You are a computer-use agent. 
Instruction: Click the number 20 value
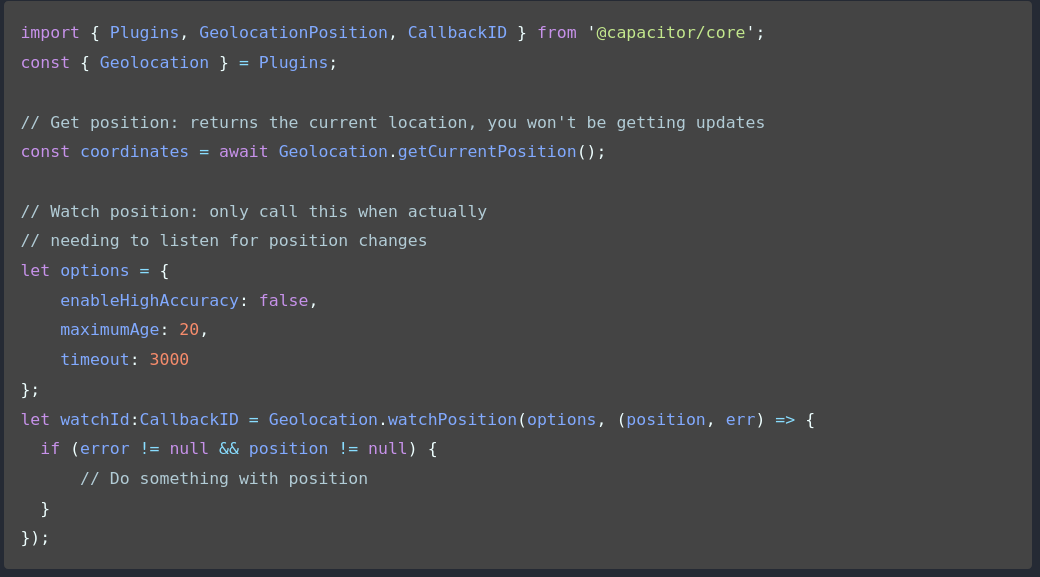click(x=189, y=330)
